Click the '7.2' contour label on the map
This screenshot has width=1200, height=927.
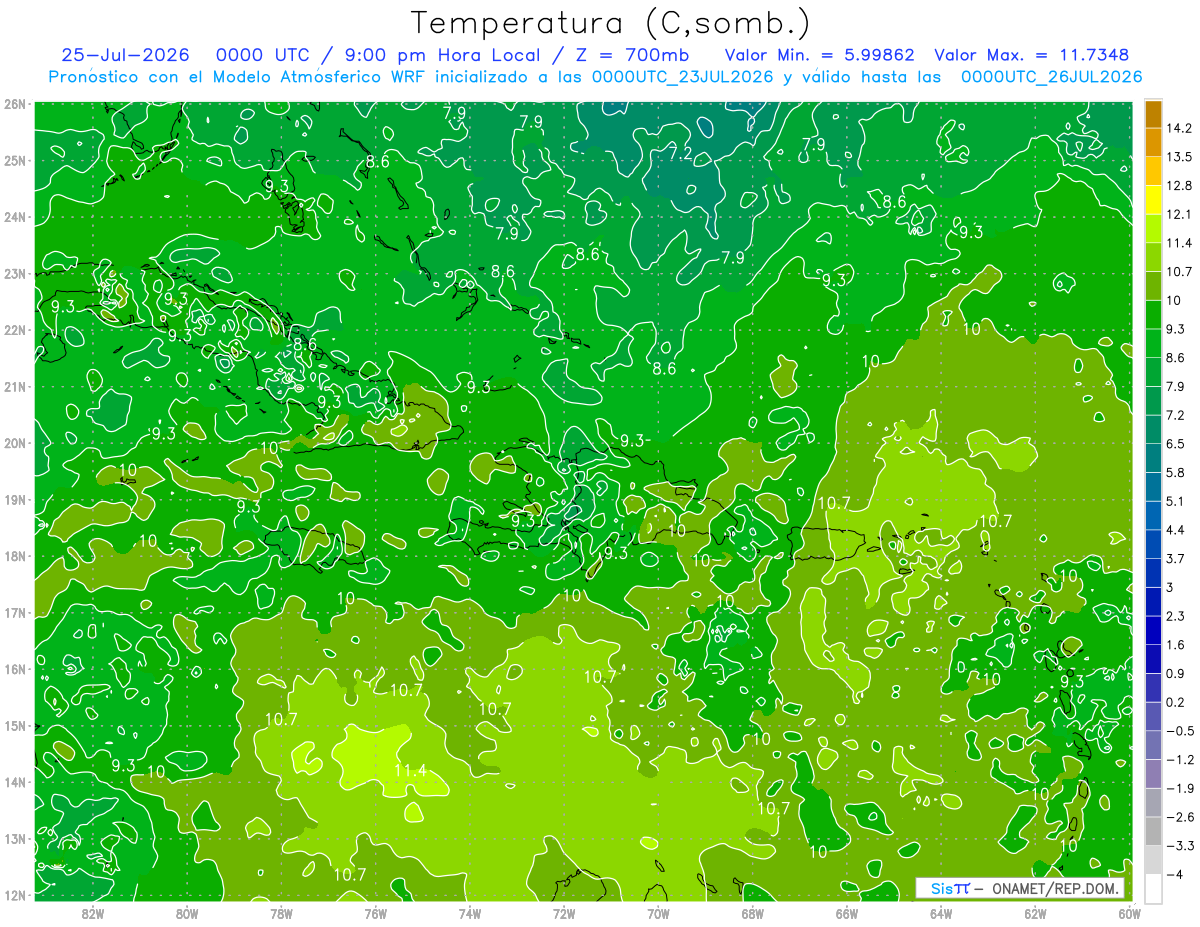tap(681, 153)
